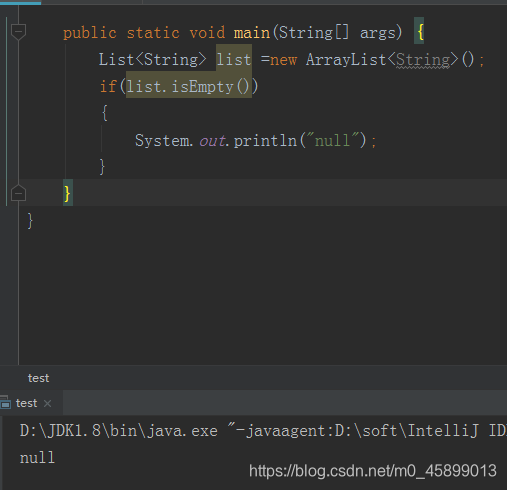The height and width of the screenshot is (490, 507).
Task: Click the 'new' keyword
Action: click(283, 60)
